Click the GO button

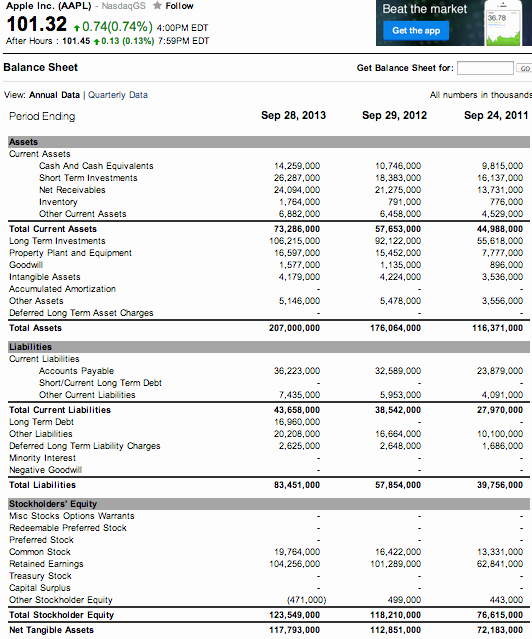(x=524, y=68)
